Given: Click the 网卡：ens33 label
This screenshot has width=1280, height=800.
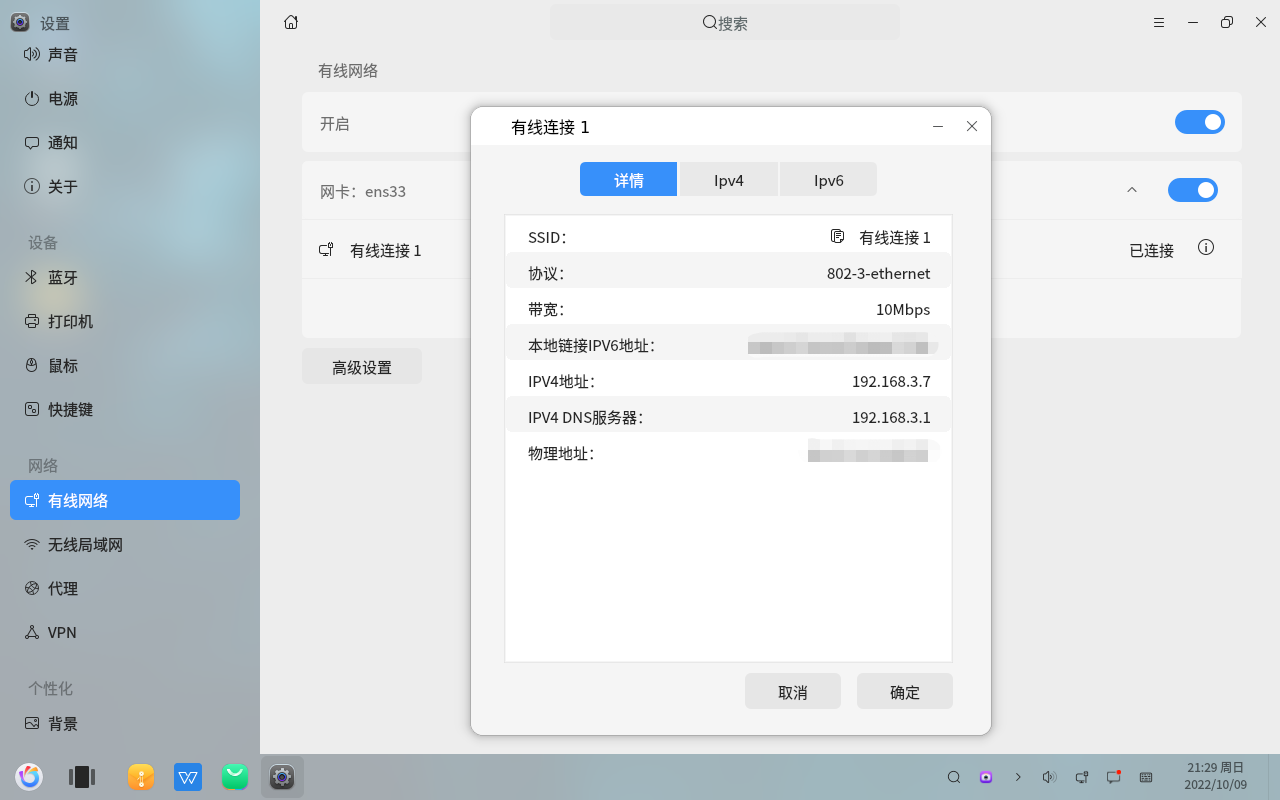Looking at the screenshot, I should 363,191.
